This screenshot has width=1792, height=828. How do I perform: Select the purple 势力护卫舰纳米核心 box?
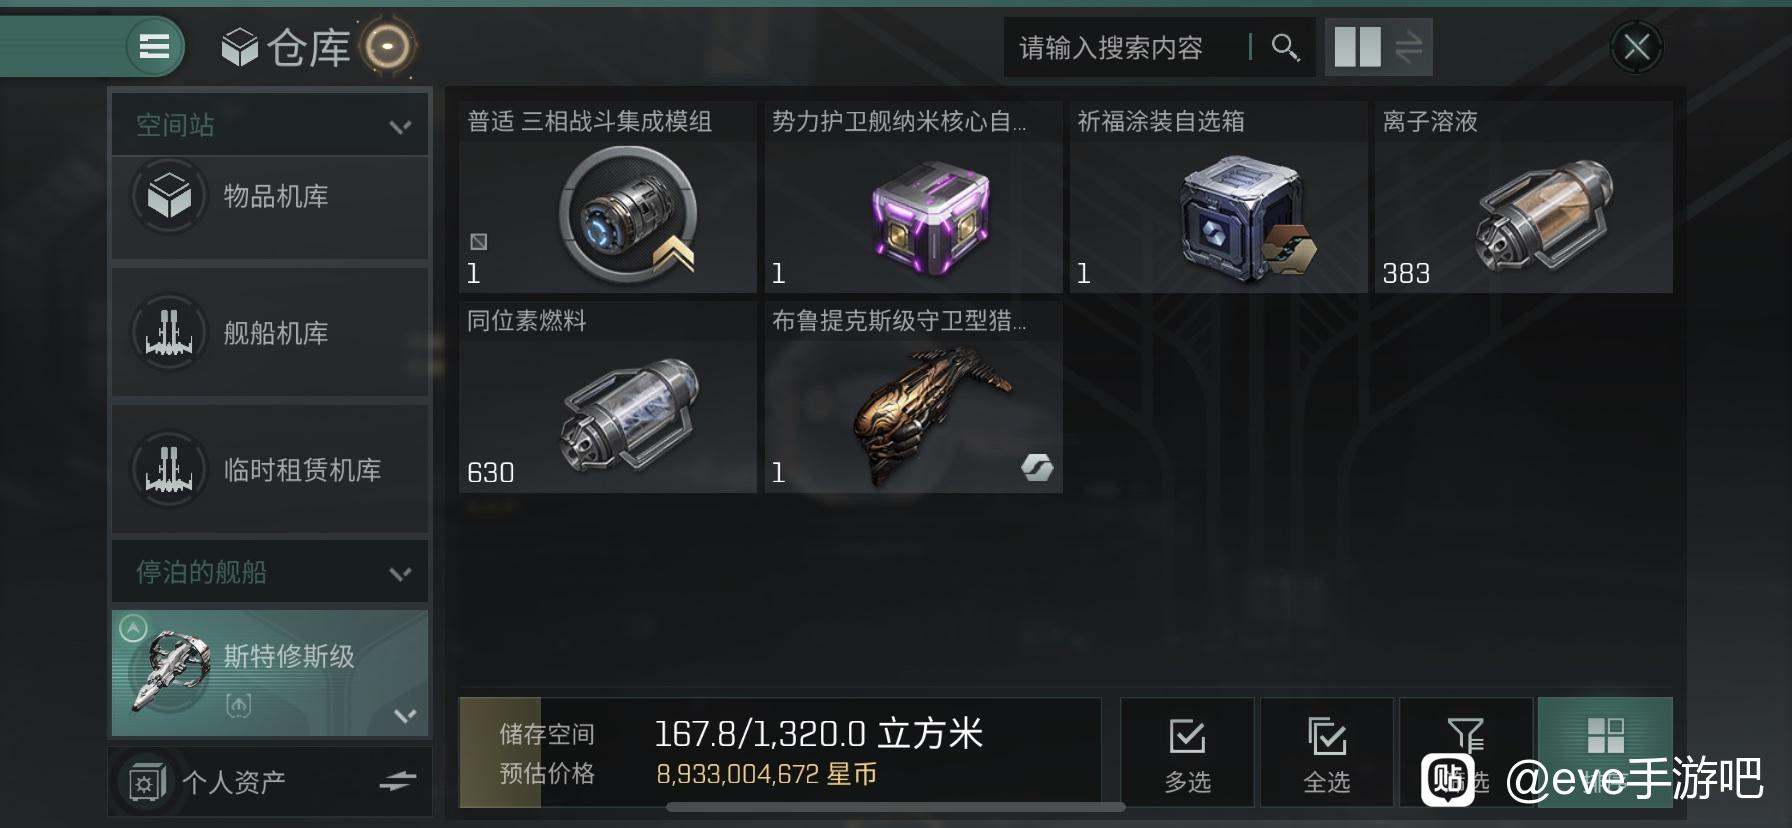[x=913, y=197]
